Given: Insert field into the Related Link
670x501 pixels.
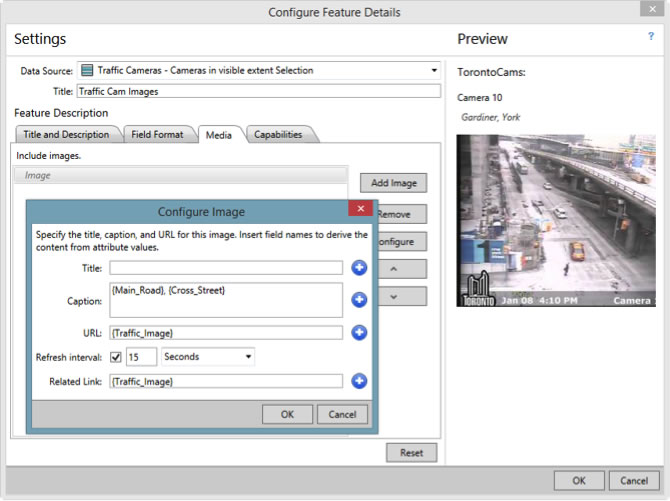Looking at the screenshot, I should (359, 381).
